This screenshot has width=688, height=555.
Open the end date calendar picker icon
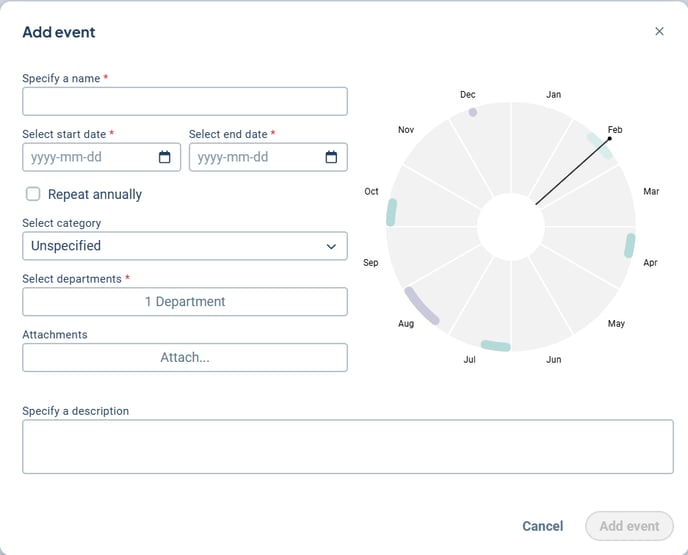pyautogui.click(x=331, y=157)
